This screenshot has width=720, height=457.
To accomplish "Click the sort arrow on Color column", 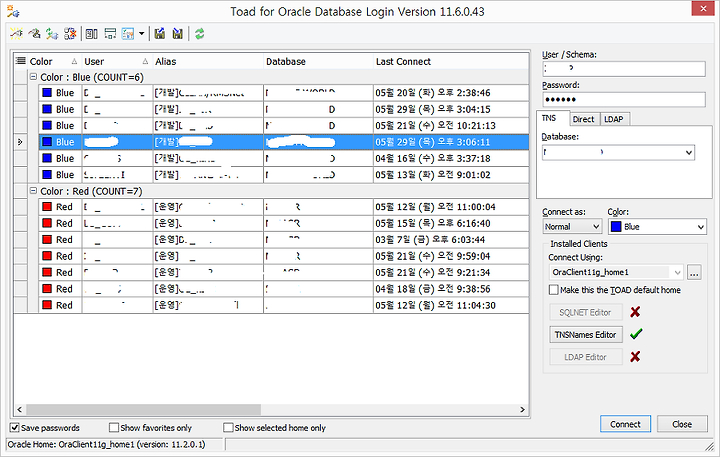I will [74, 62].
